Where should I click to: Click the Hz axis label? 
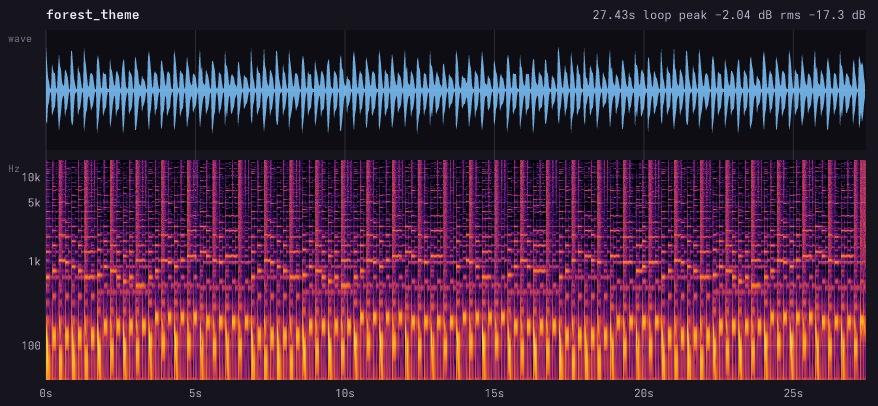tap(14, 168)
